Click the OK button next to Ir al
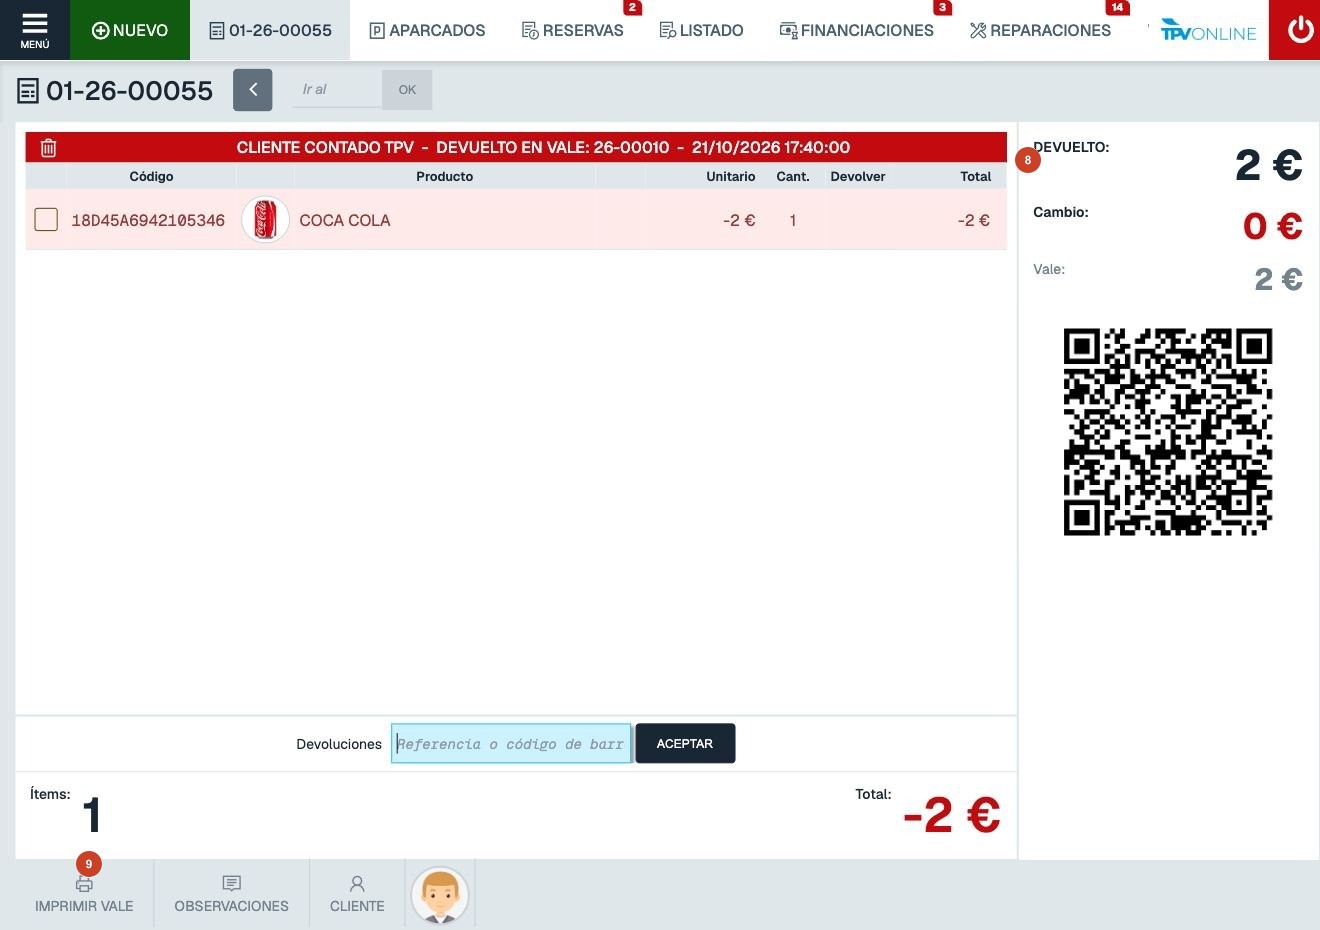 (407, 90)
